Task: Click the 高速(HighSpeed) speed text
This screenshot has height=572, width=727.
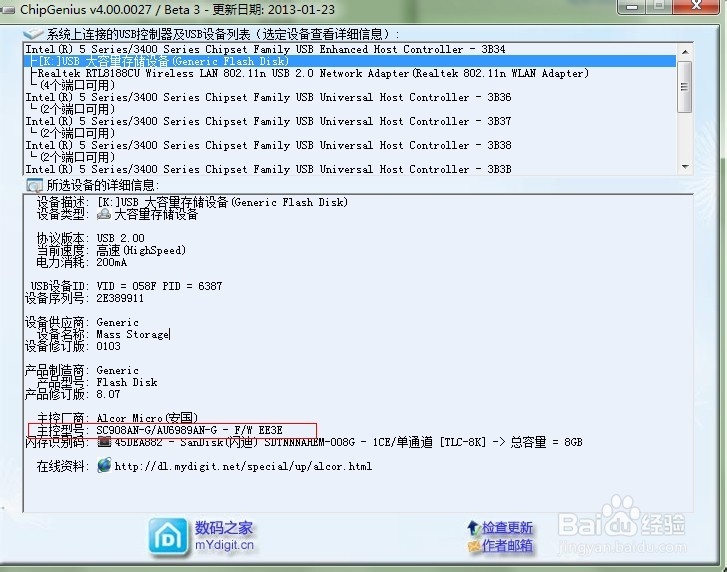Action: coord(141,250)
